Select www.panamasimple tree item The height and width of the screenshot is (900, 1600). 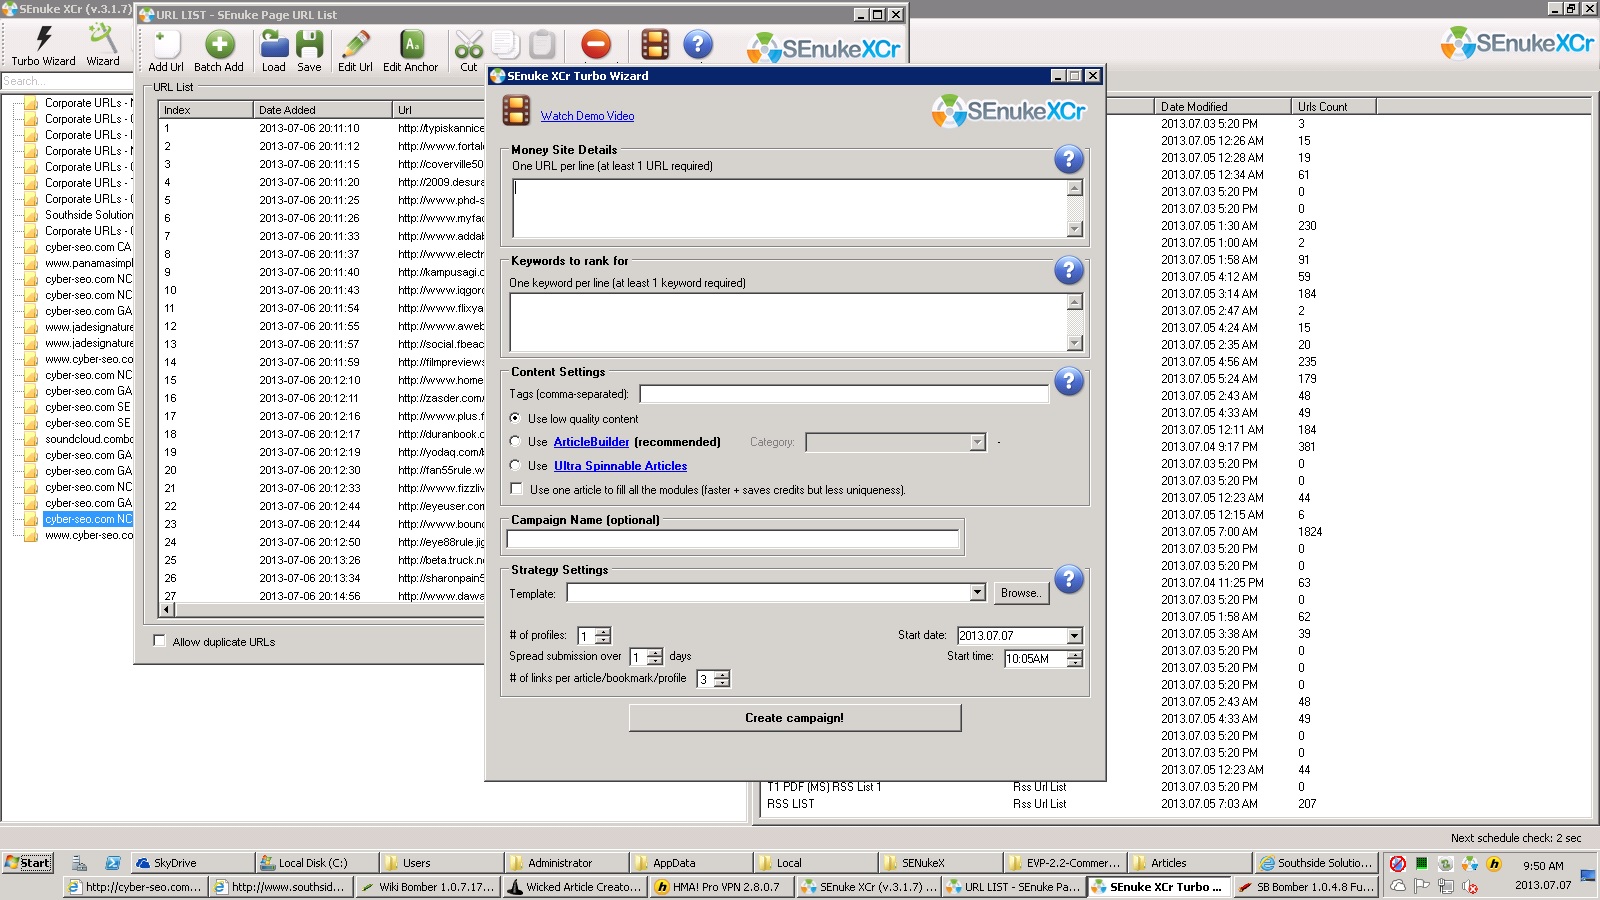point(89,263)
